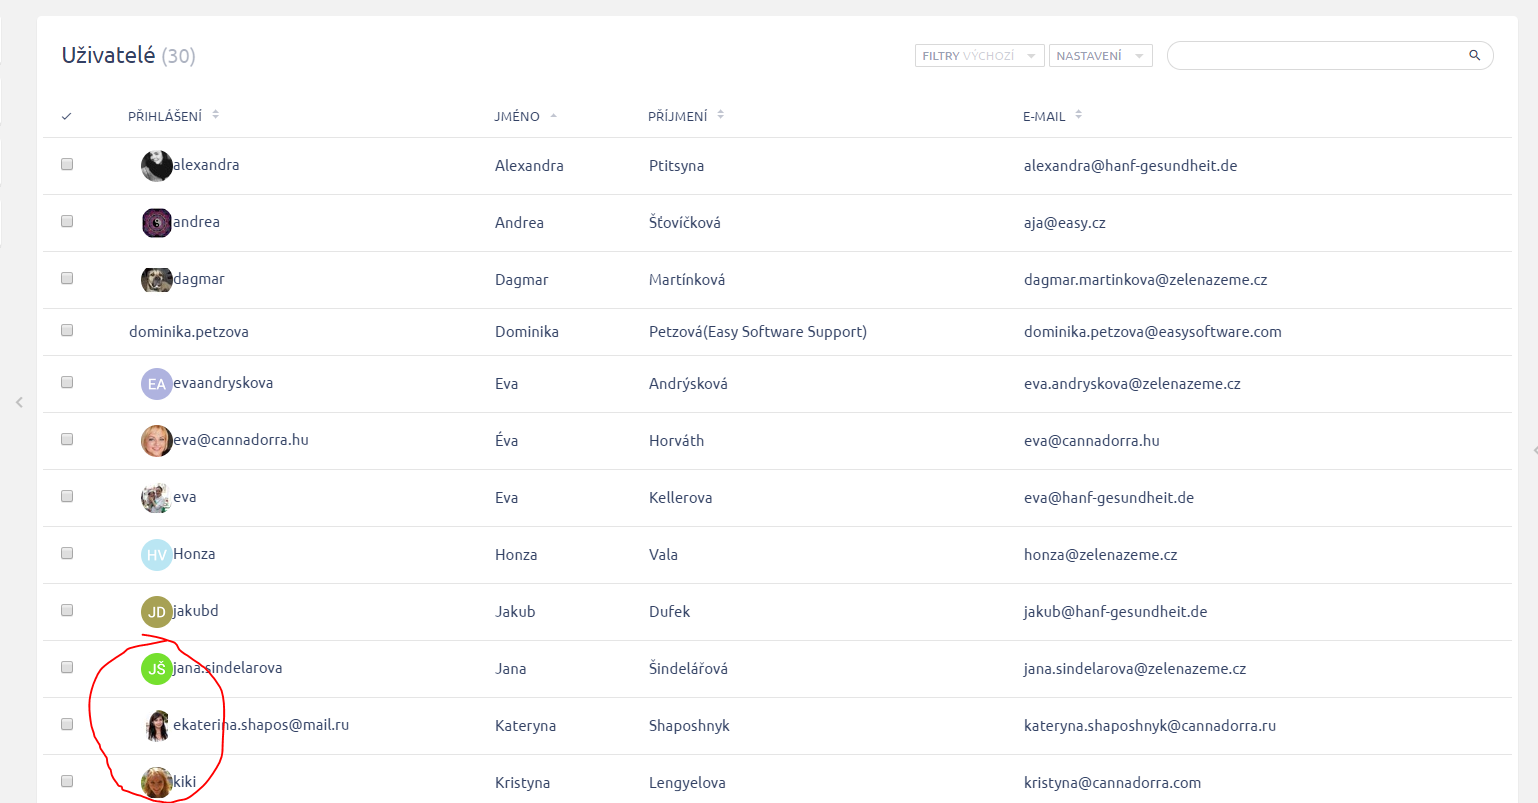Select the dominika.petzova row checkbox

(67, 330)
